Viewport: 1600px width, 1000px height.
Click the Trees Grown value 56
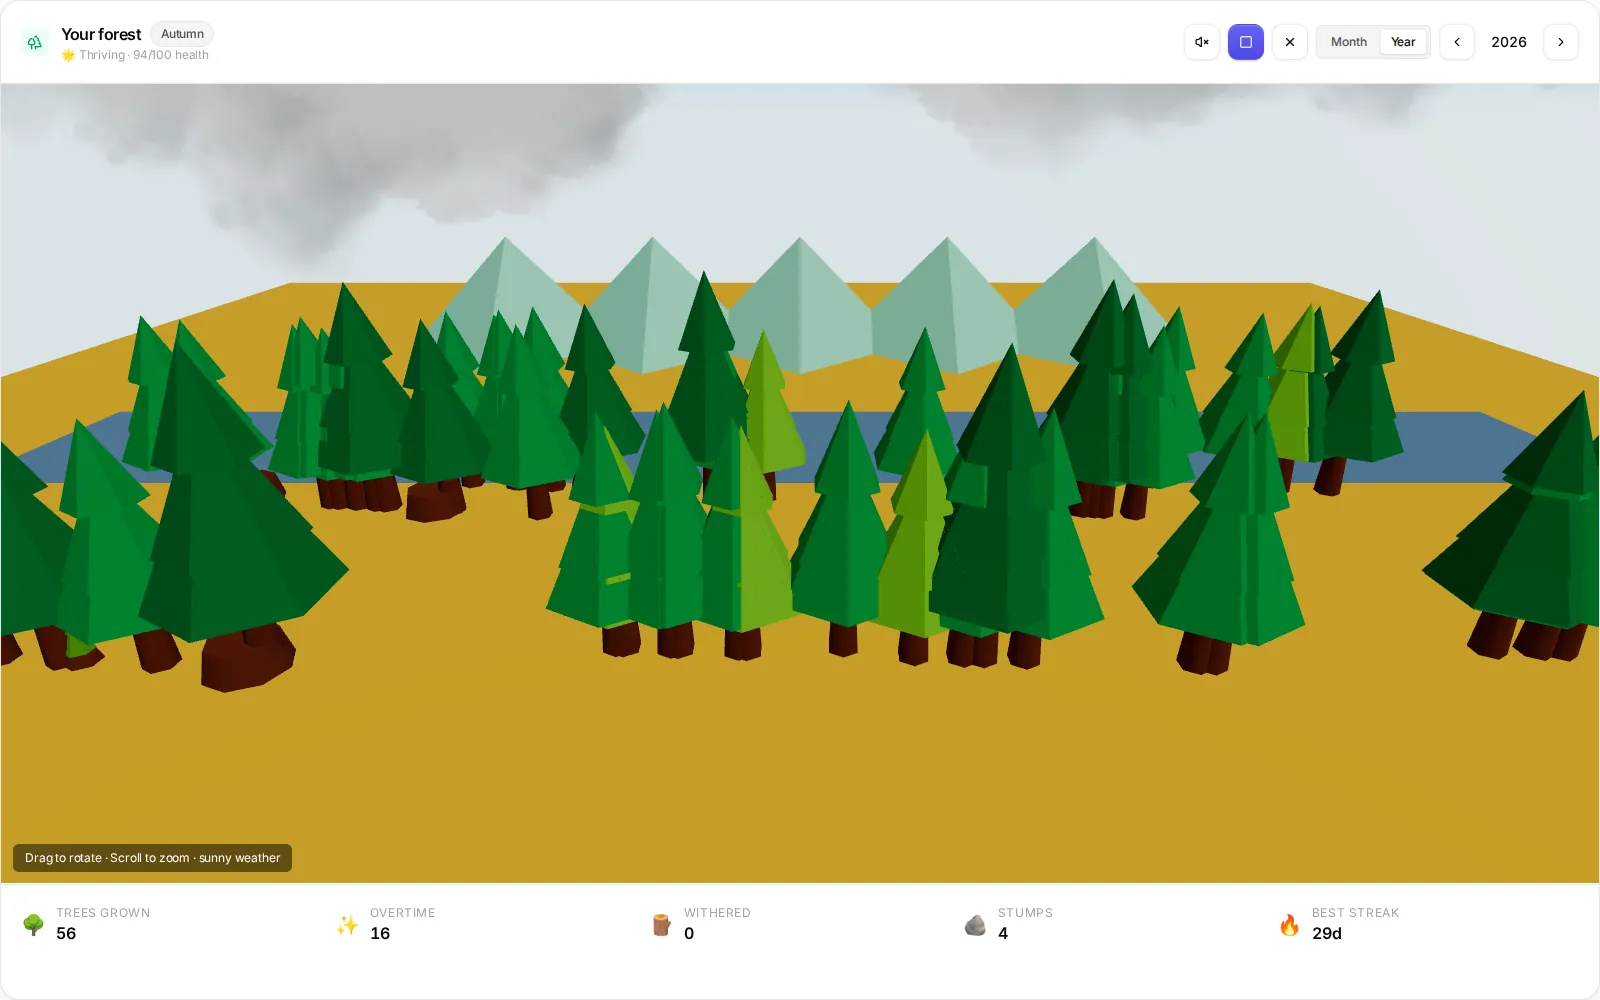[66, 933]
